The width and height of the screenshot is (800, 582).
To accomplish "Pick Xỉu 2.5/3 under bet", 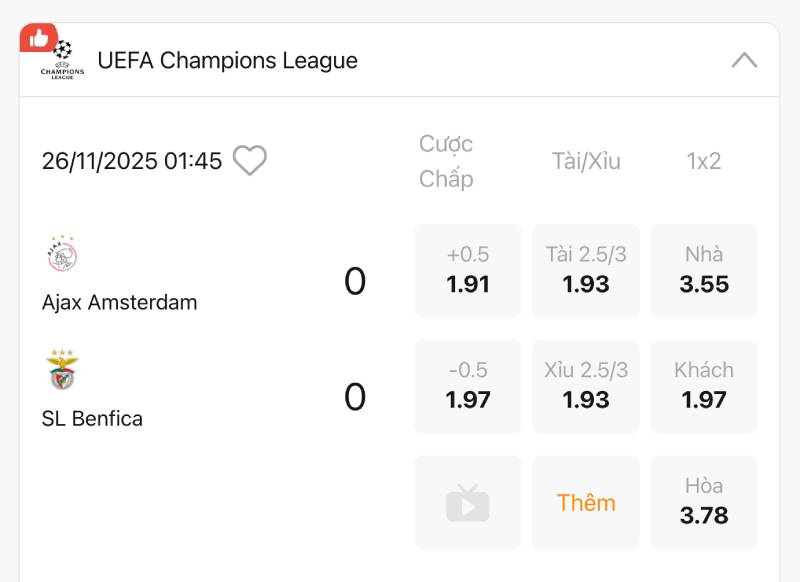I will [x=585, y=387].
